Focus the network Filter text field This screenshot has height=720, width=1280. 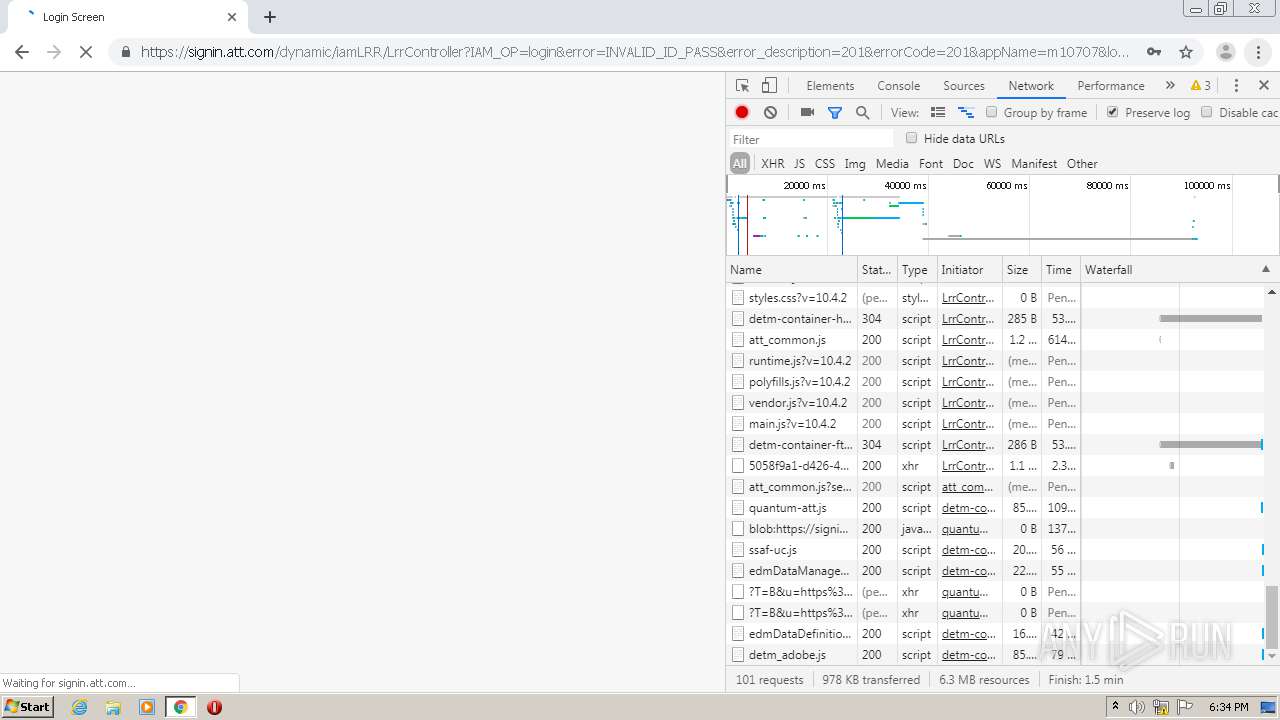coord(811,139)
